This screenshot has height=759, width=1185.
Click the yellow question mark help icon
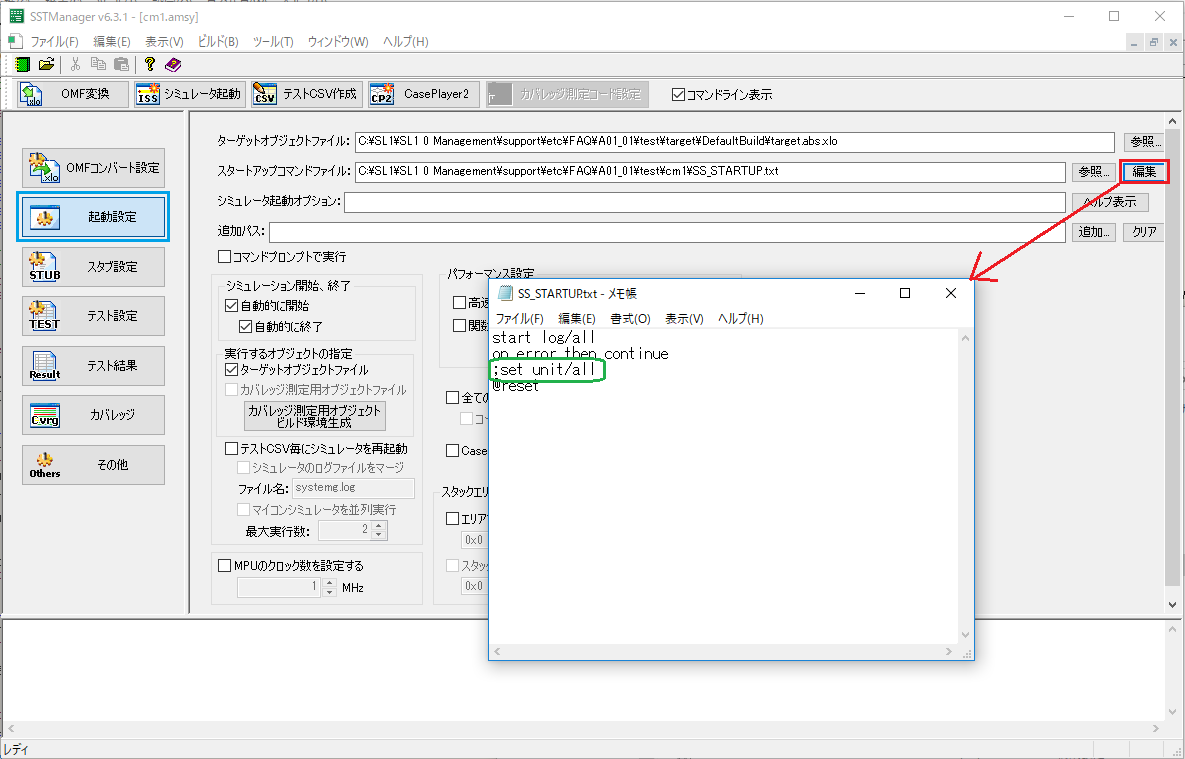click(x=150, y=64)
